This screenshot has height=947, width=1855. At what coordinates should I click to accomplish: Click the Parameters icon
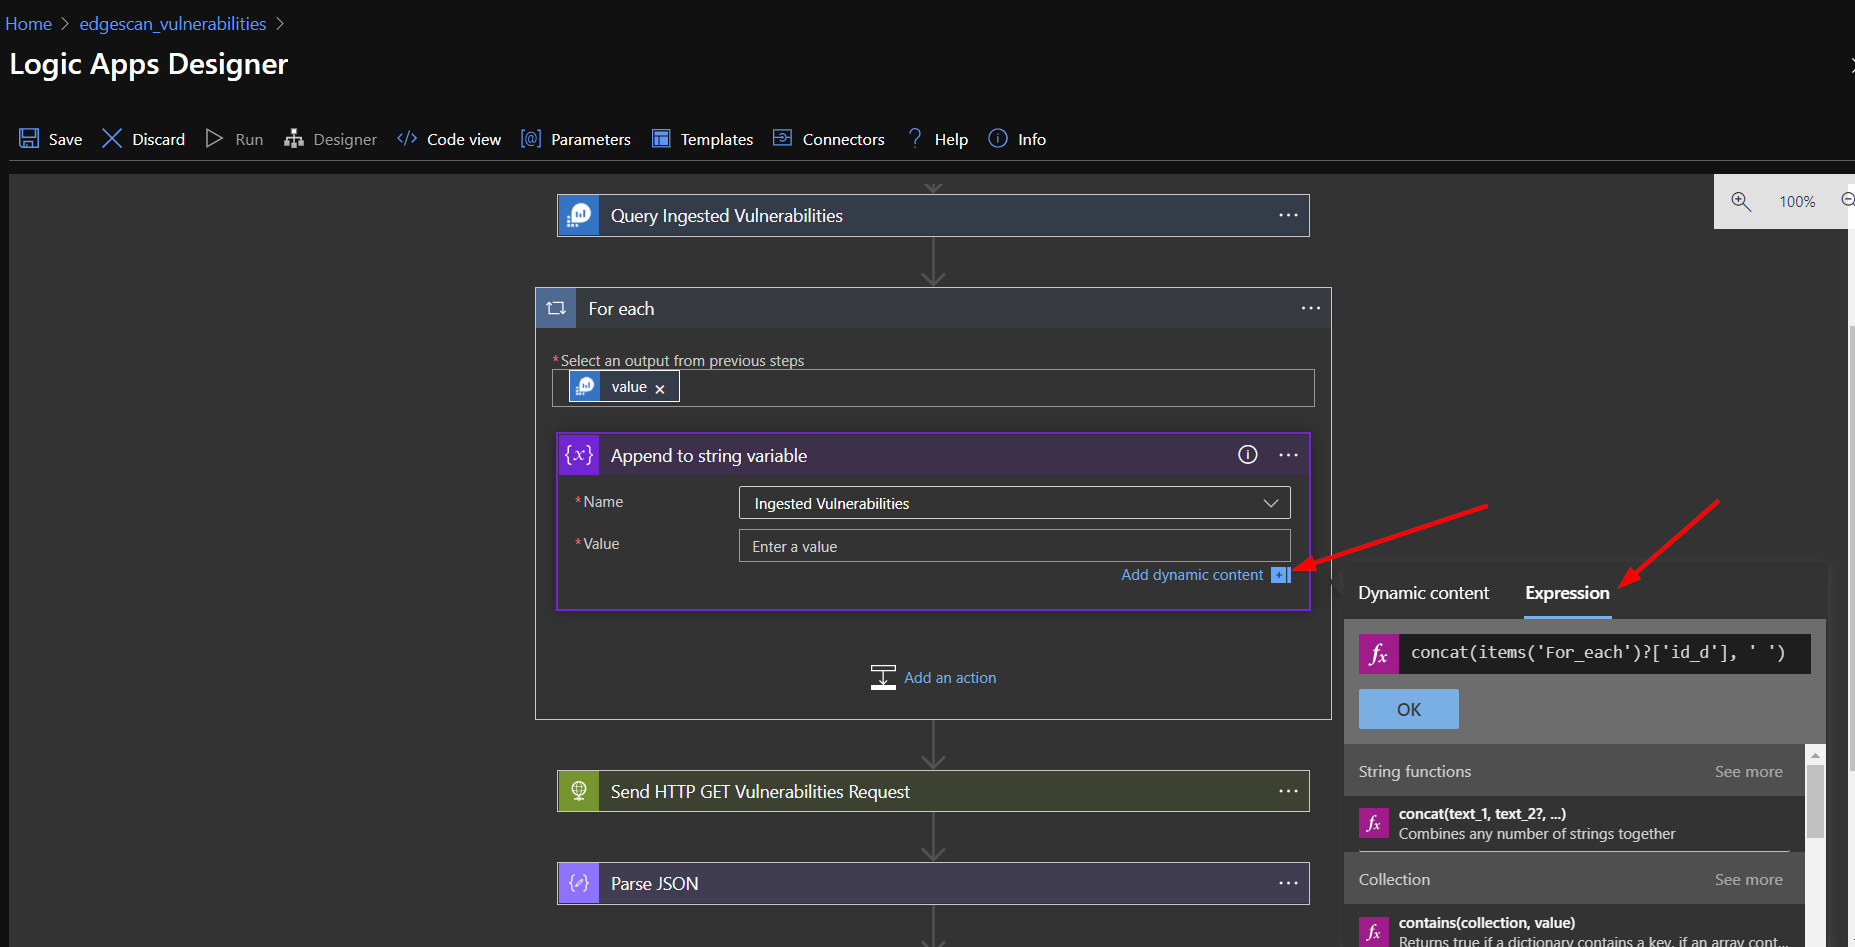tap(531, 138)
